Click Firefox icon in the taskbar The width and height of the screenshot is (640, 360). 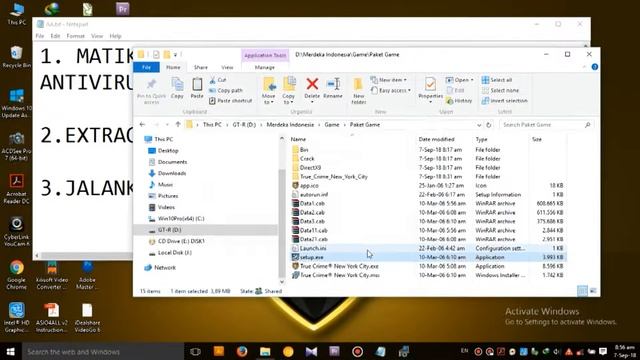[x=242, y=351]
